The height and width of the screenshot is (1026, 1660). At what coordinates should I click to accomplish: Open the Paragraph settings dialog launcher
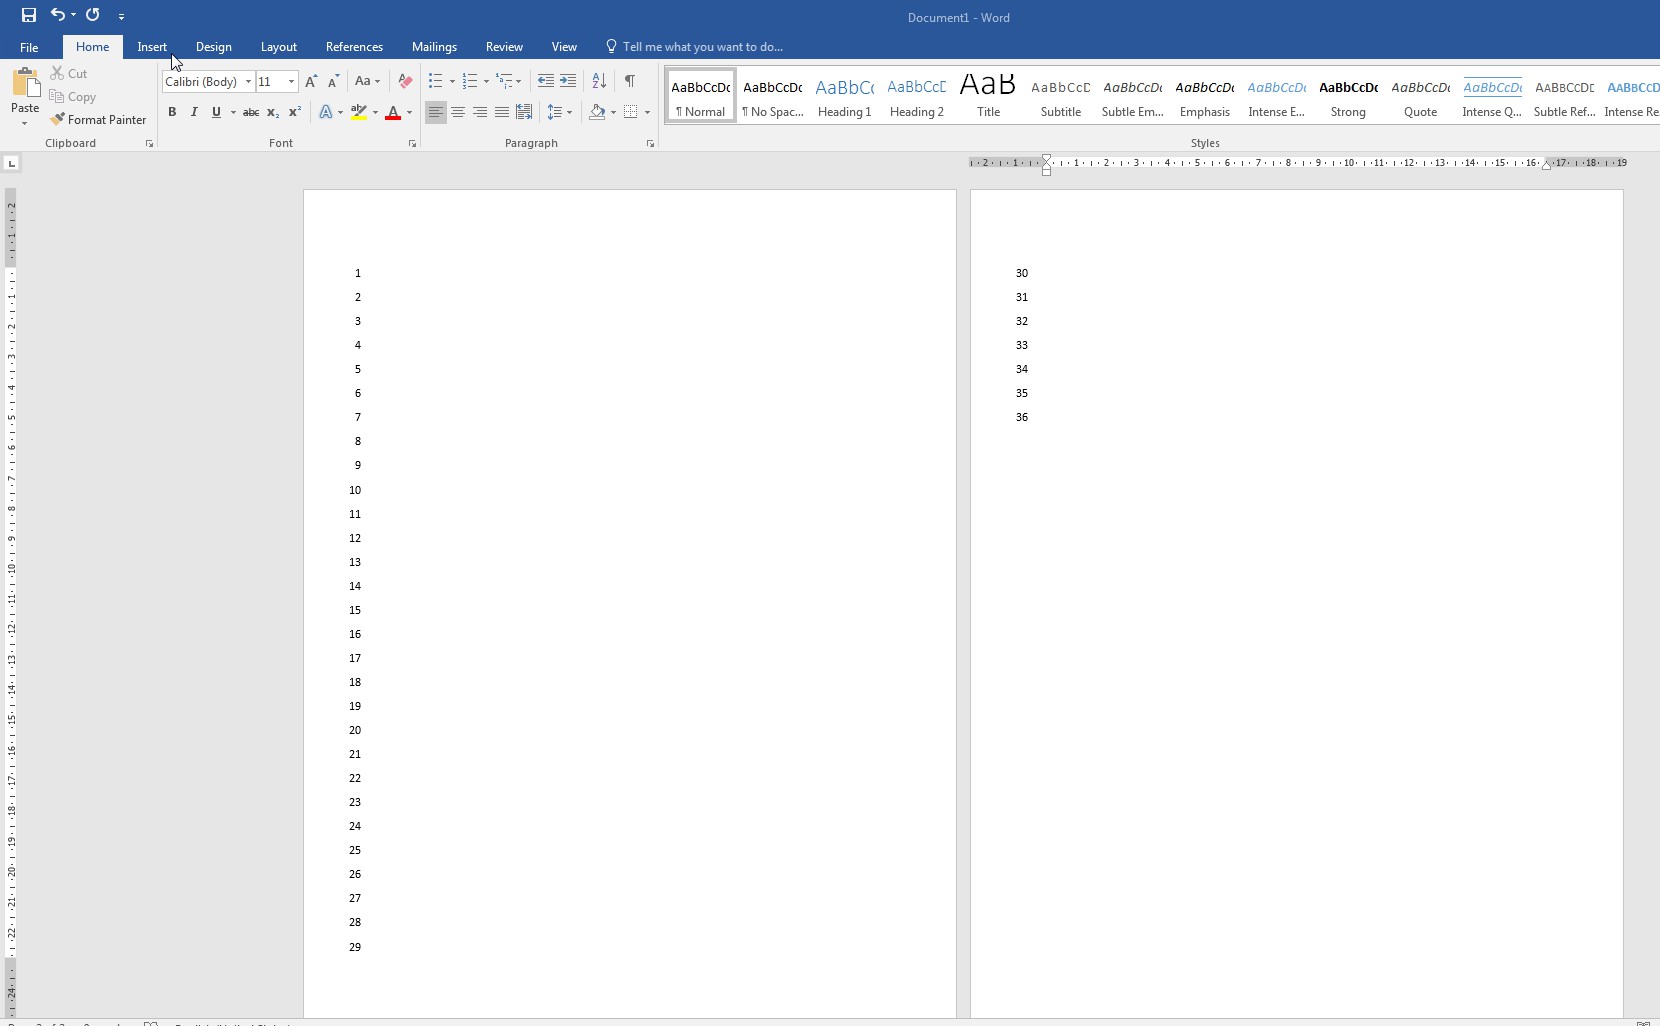pyautogui.click(x=650, y=144)
